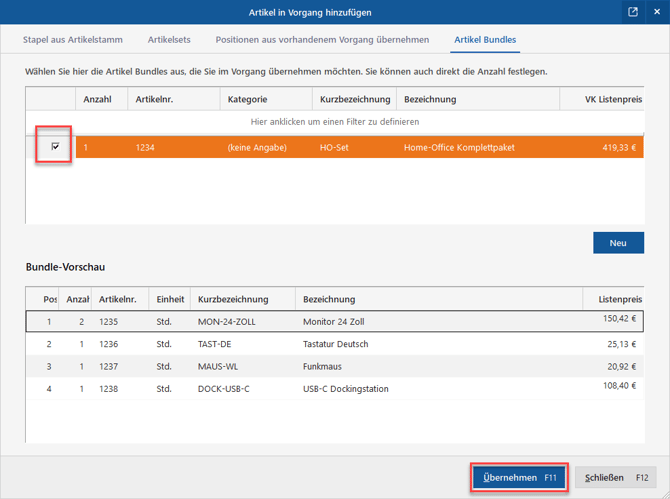This screenshot has width=670, height=499.
Task: Create a new bundle with Neu button
Action: [618, 243]
